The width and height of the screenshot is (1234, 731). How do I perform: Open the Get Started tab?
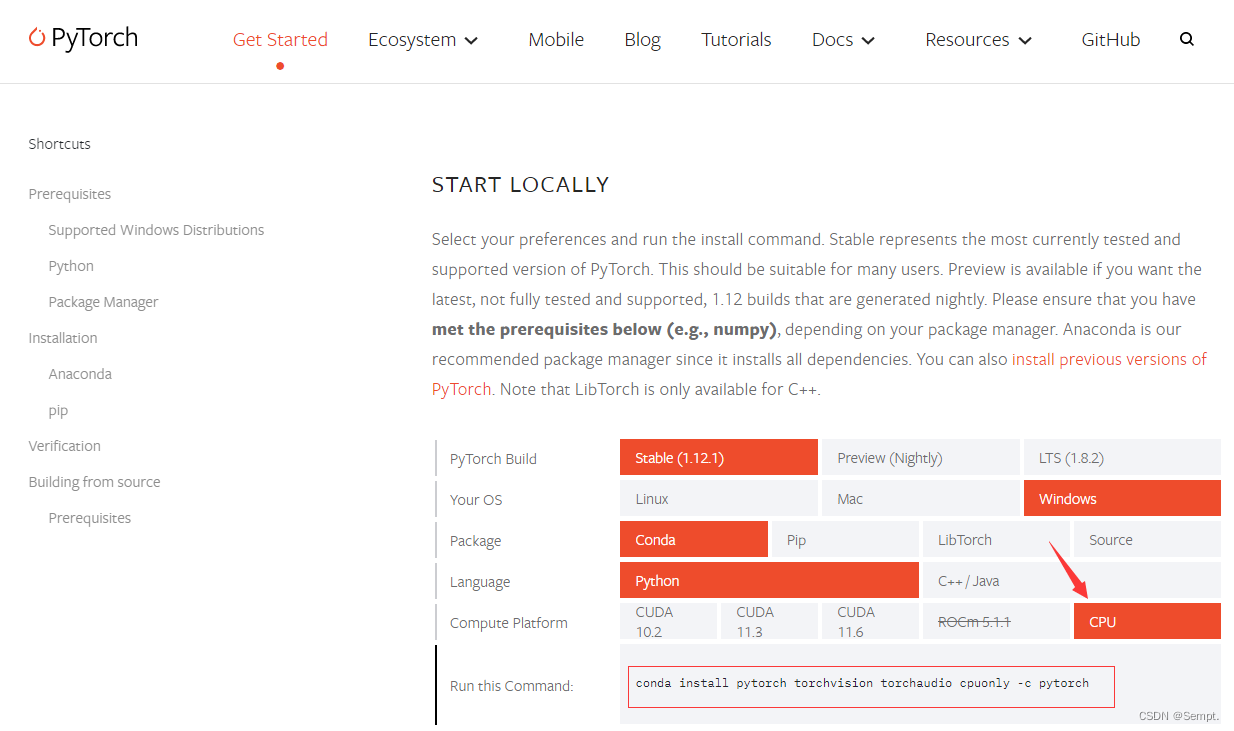(x=280, y=40)
